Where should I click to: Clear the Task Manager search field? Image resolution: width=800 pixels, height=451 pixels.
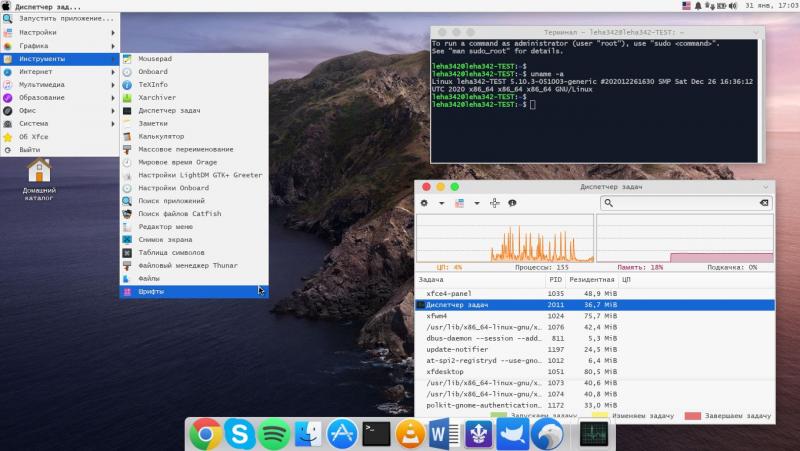click(764, 203)
